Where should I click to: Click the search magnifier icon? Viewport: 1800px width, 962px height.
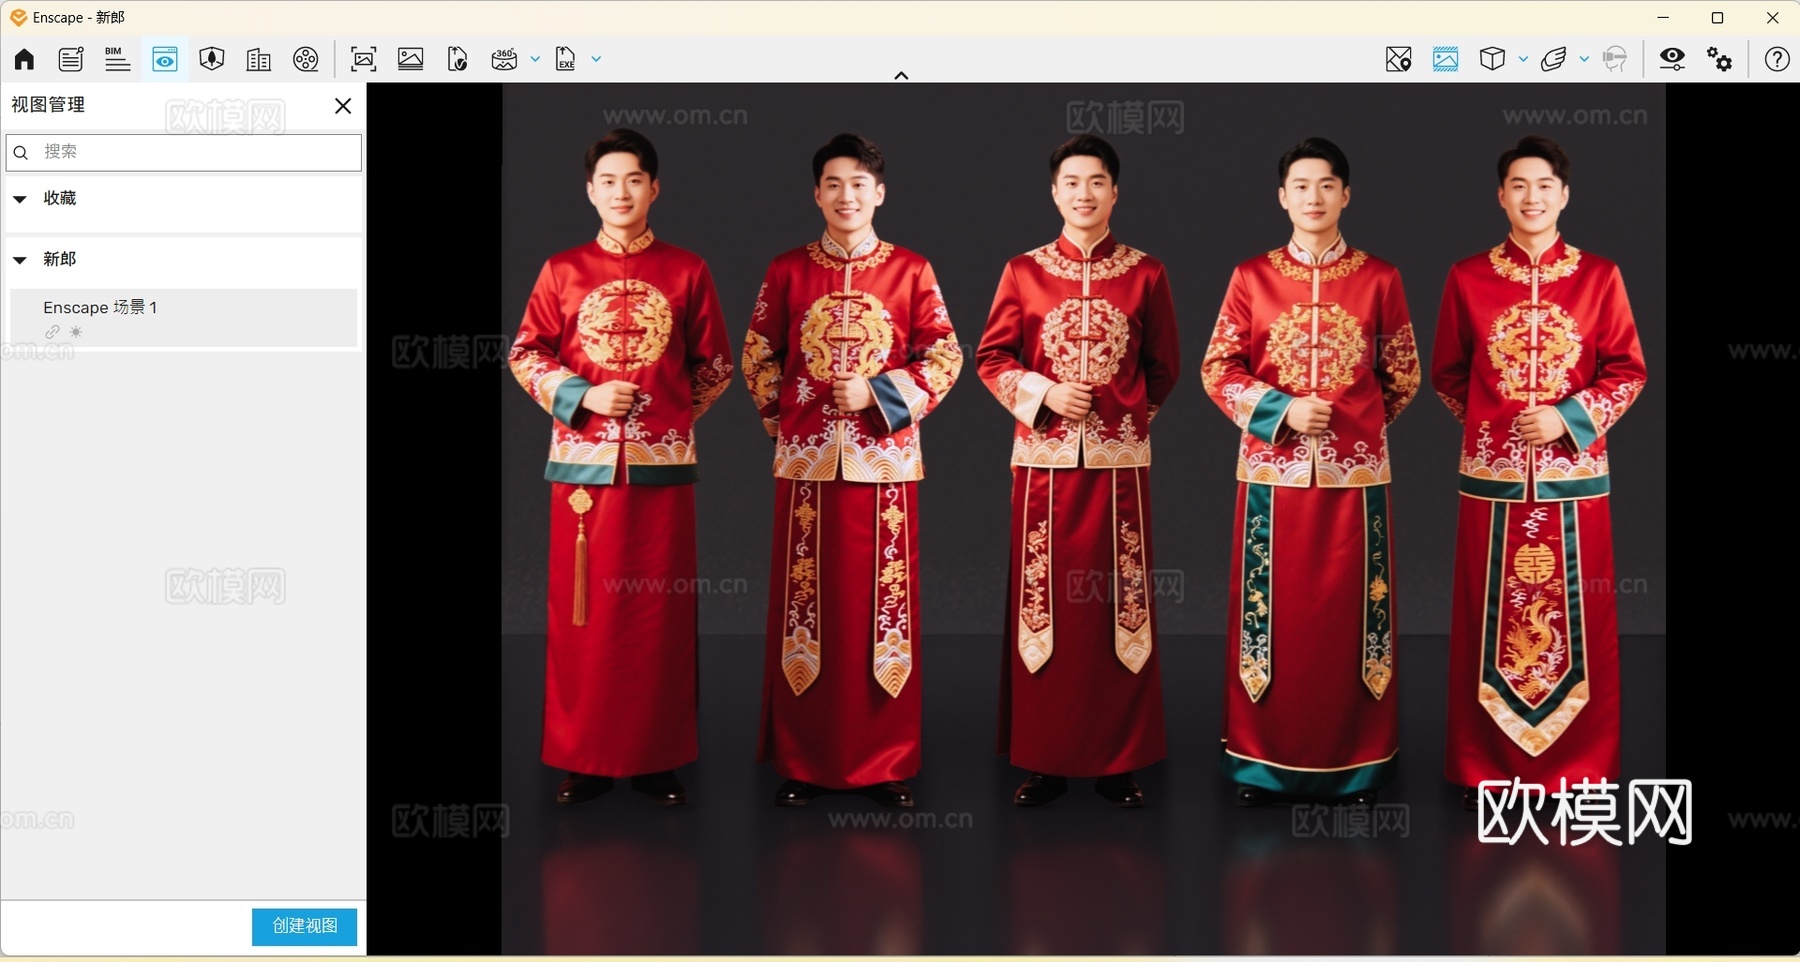21,153
